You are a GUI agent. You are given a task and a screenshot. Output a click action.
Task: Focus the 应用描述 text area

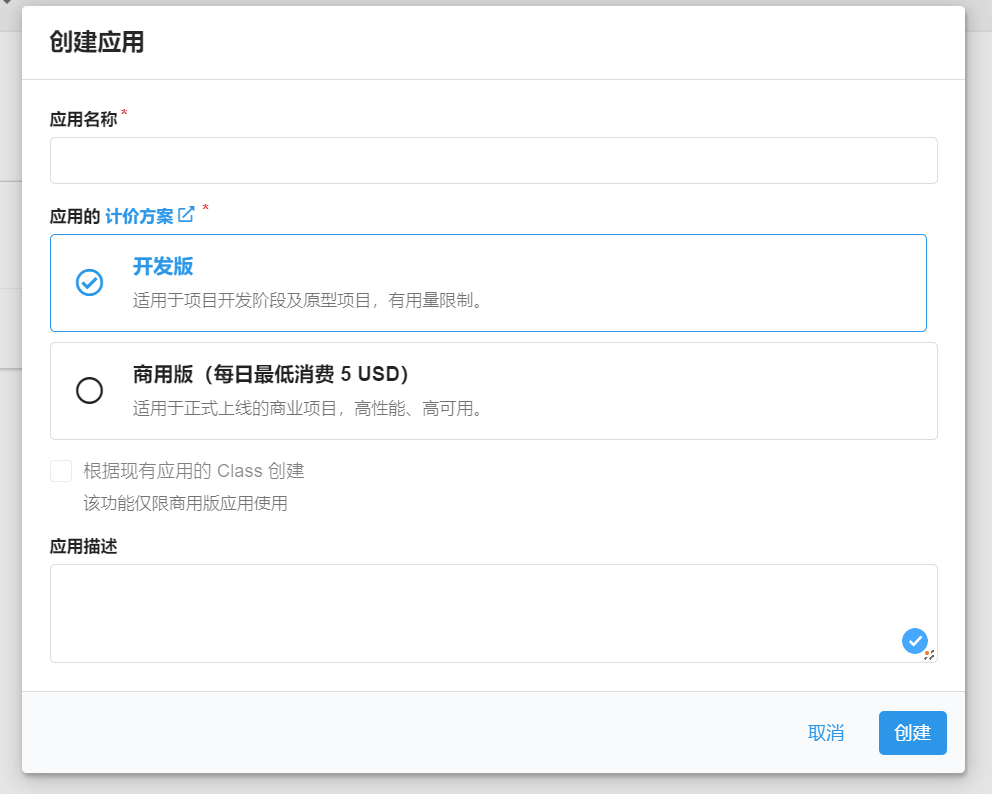point(493,614)
